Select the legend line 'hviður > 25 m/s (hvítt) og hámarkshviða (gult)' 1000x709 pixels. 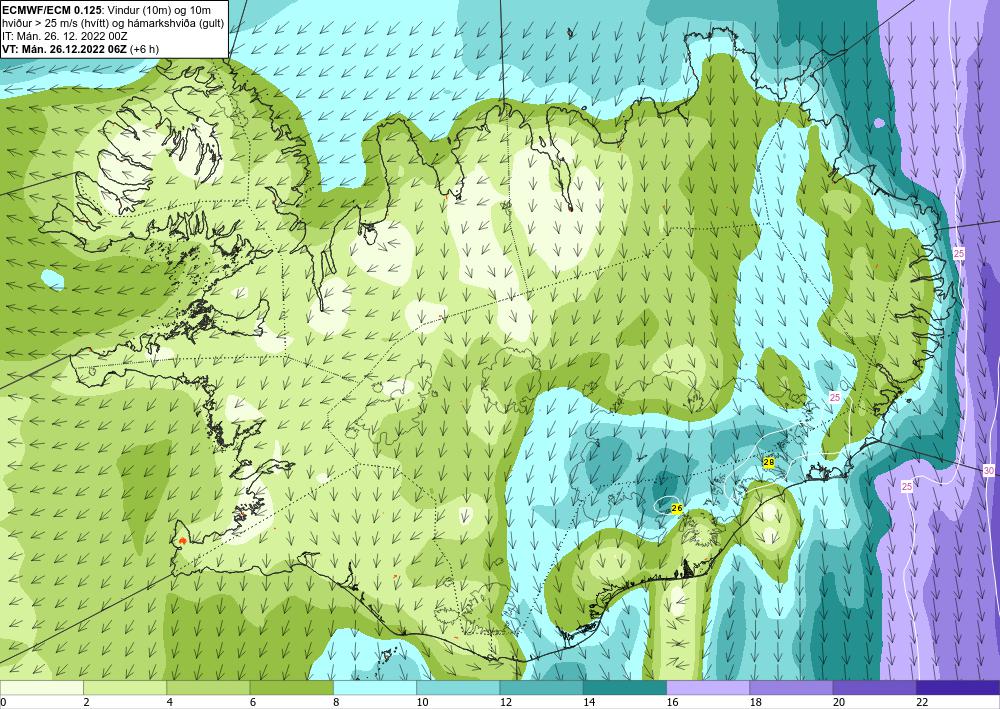pos(113,23)
